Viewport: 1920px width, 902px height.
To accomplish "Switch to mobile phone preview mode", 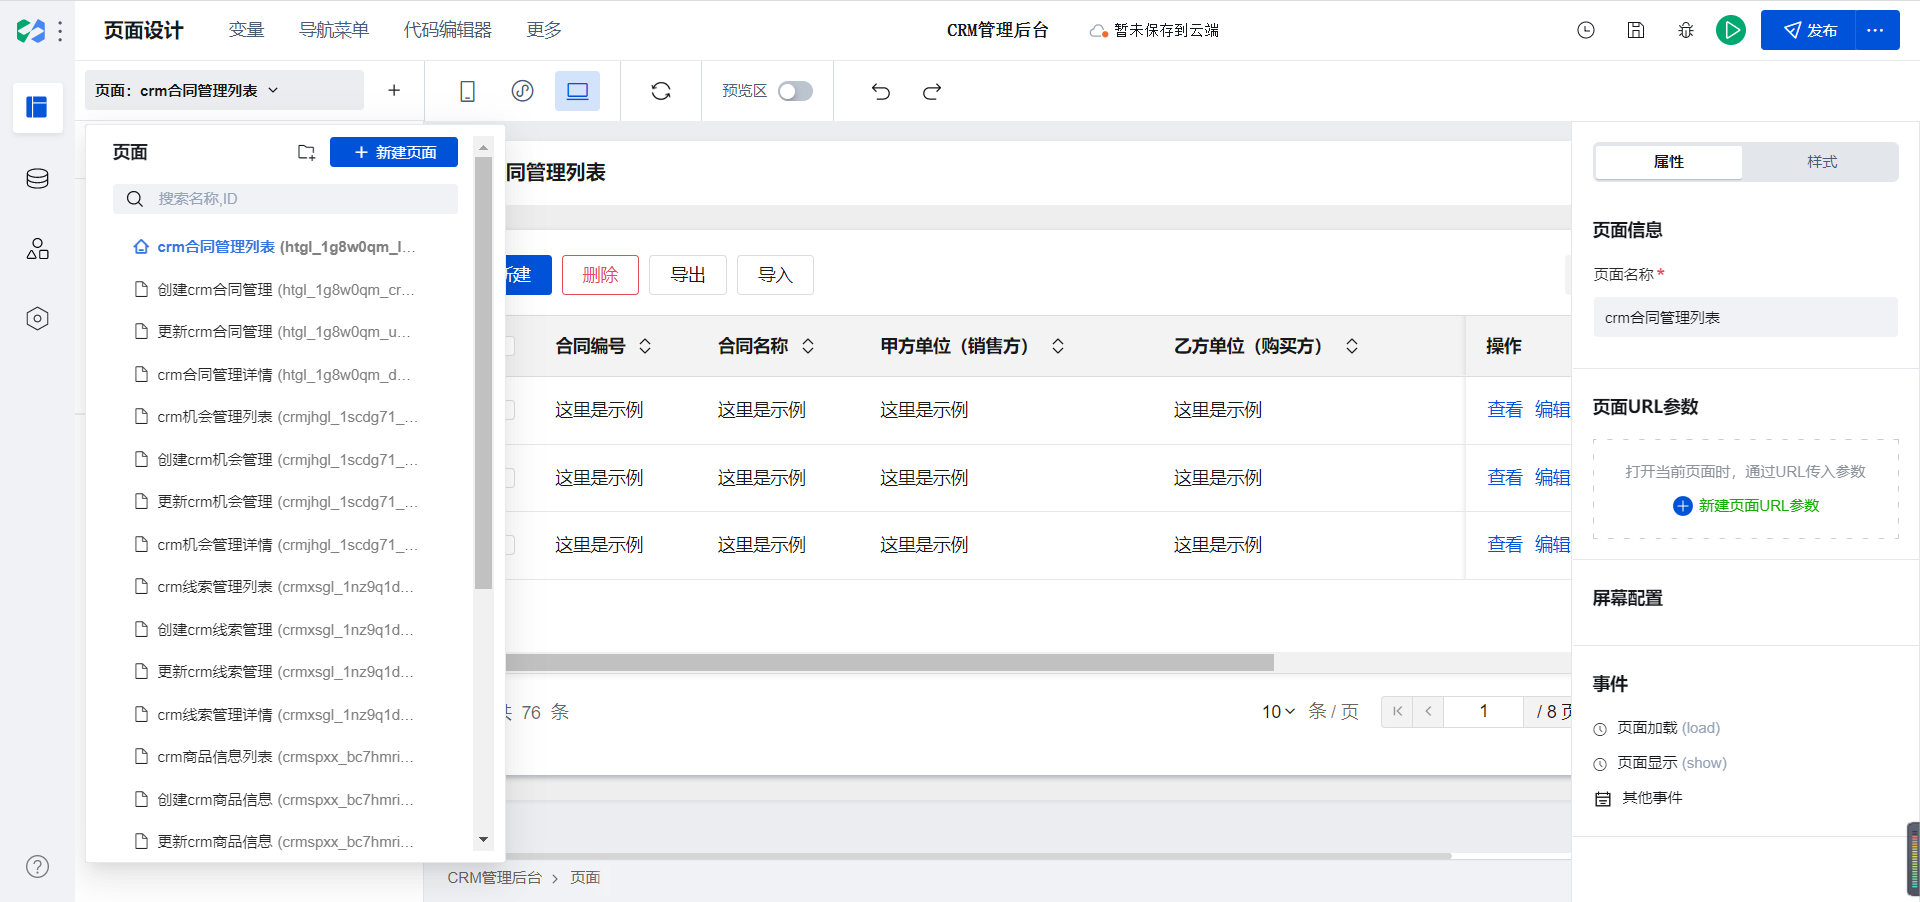I will tap(467, 91).
